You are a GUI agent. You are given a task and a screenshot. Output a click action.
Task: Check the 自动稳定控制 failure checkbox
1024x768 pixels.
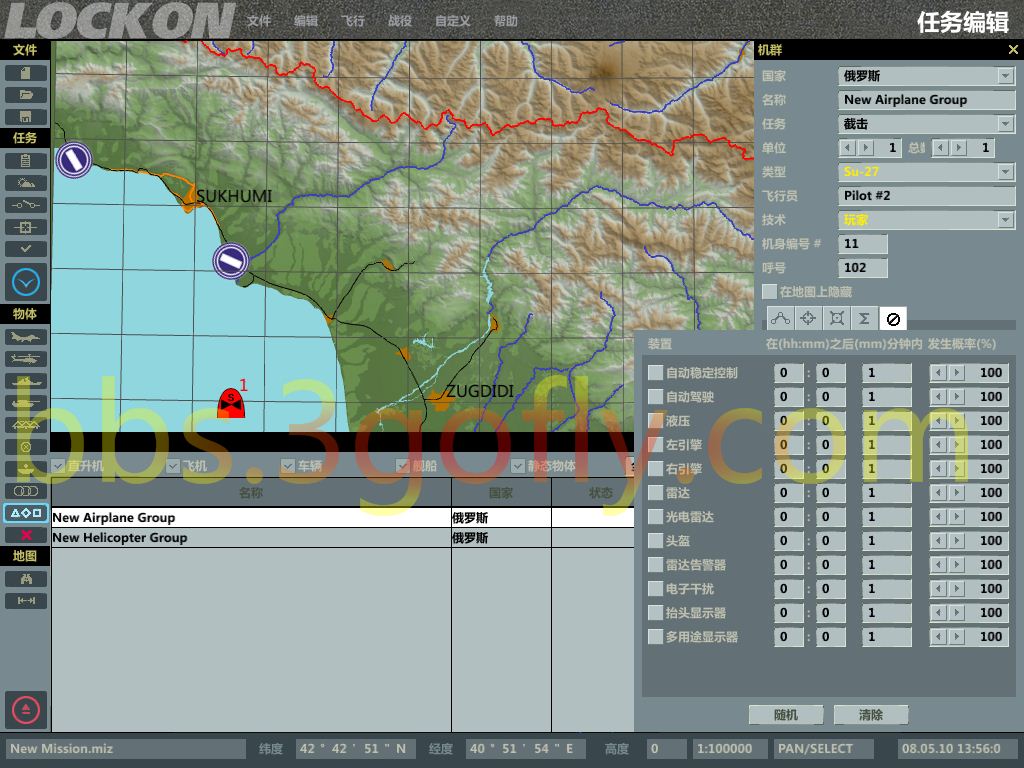click(655, 373)
